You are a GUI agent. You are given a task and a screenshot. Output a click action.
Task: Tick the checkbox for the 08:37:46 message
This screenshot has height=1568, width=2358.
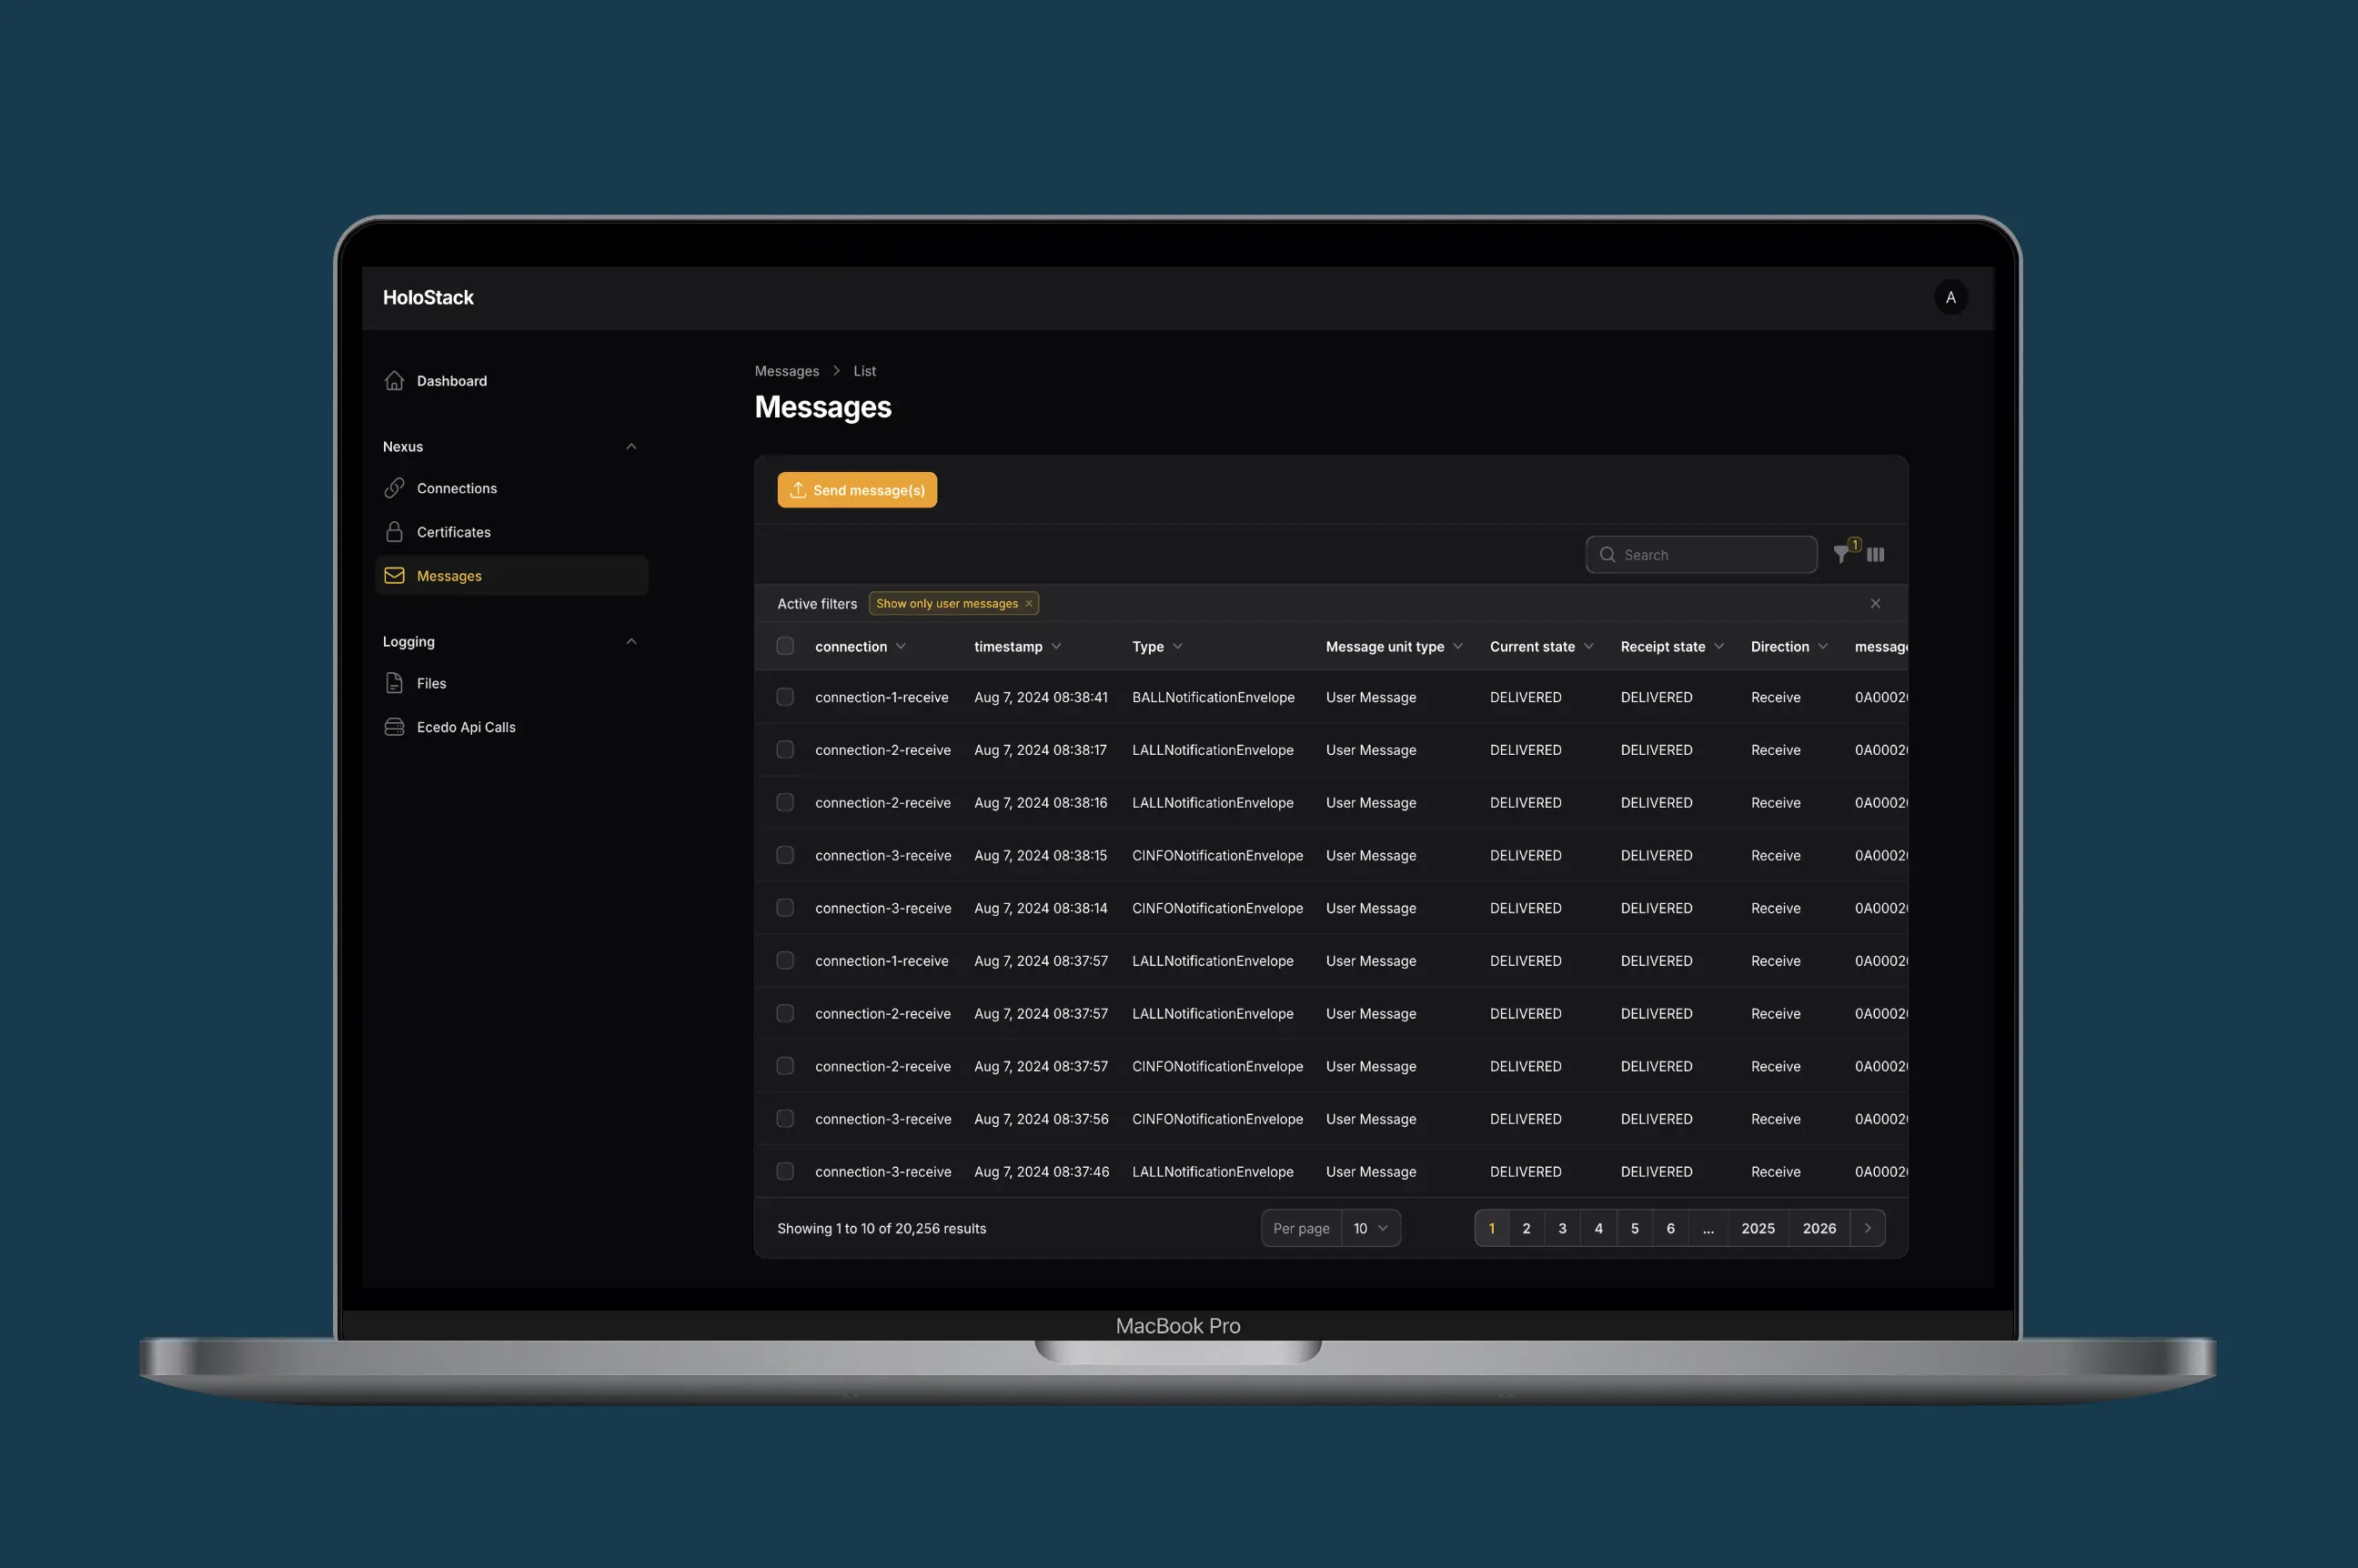pos(785,1171)
